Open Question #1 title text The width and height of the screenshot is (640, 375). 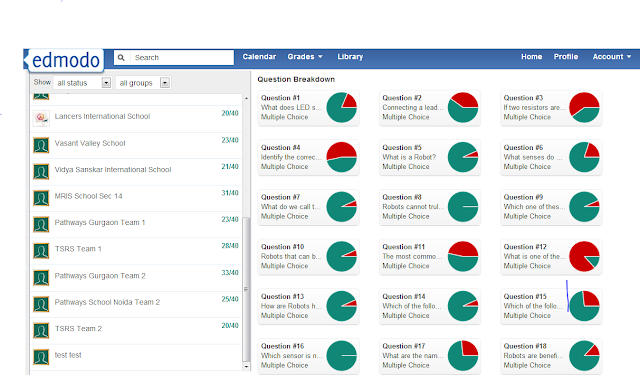coord(280,98)
